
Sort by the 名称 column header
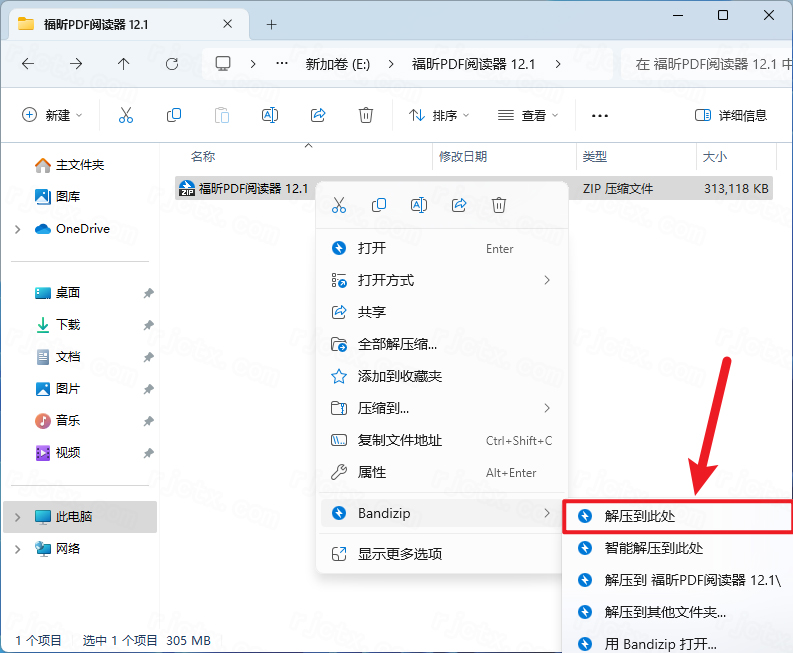203,157
